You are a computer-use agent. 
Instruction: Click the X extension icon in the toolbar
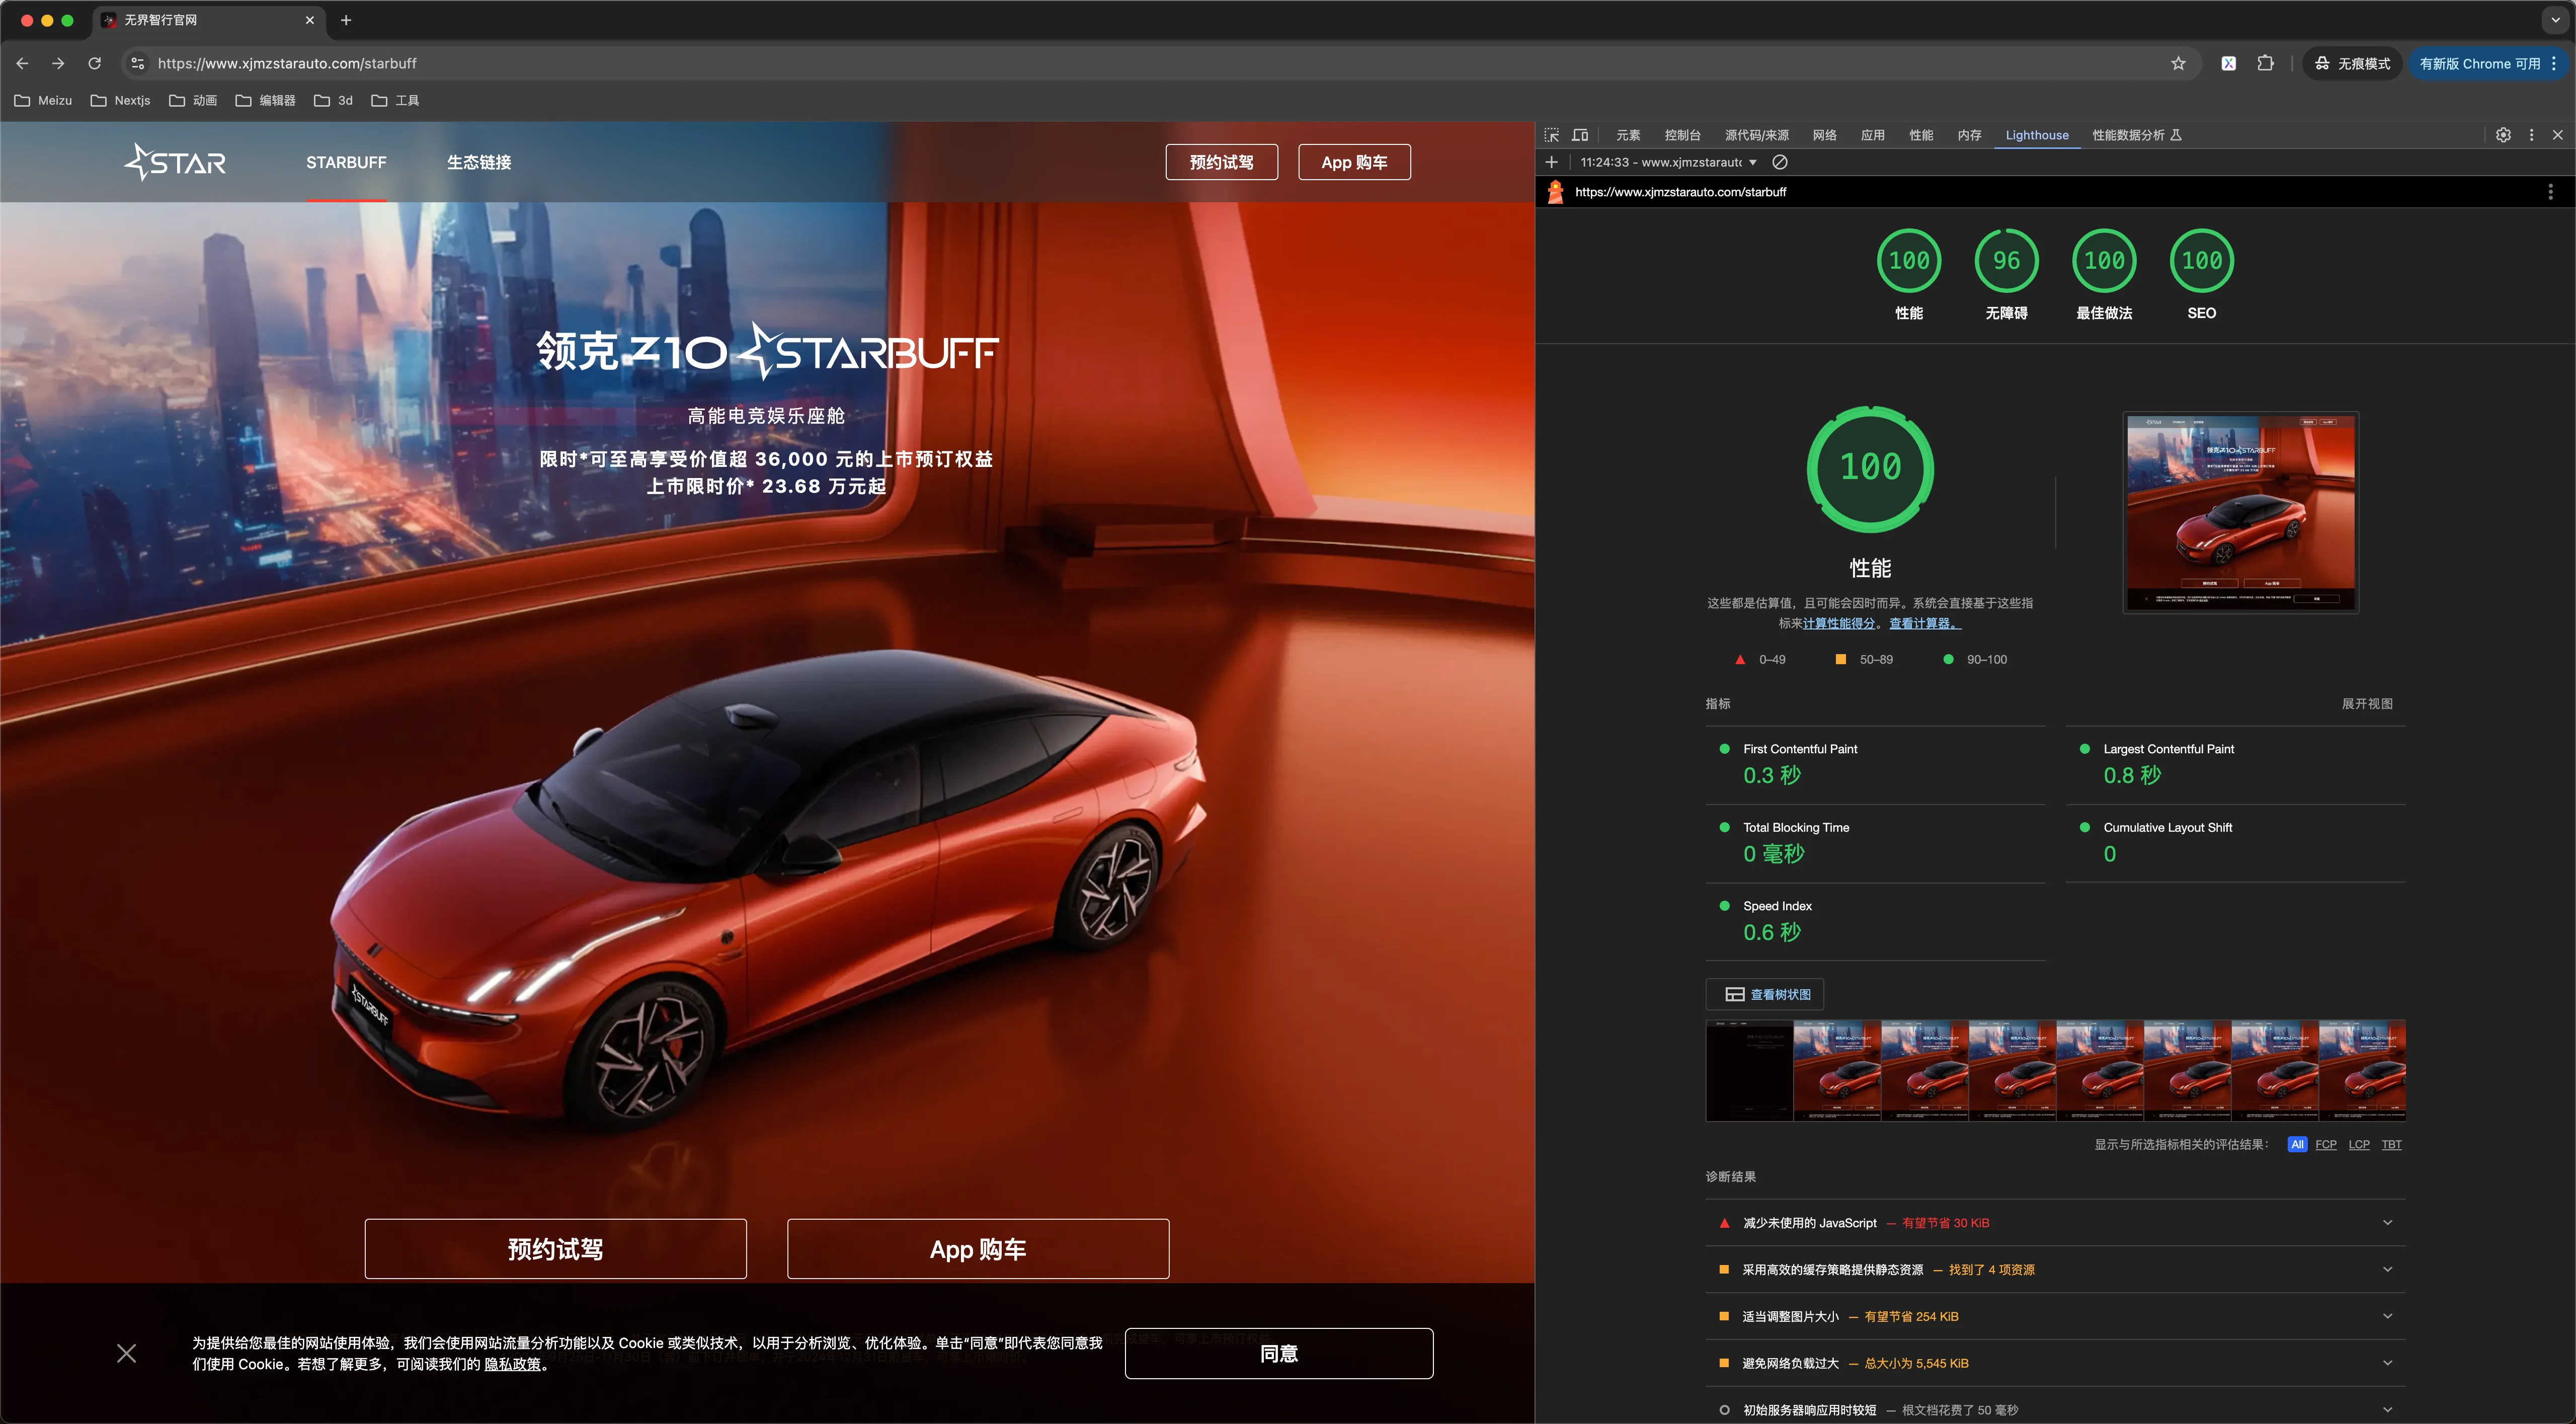coord(2229,63)
